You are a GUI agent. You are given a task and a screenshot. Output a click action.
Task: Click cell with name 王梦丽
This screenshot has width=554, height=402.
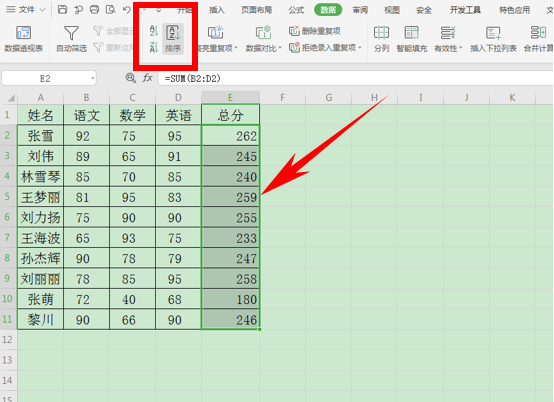[x=41, y=197]
